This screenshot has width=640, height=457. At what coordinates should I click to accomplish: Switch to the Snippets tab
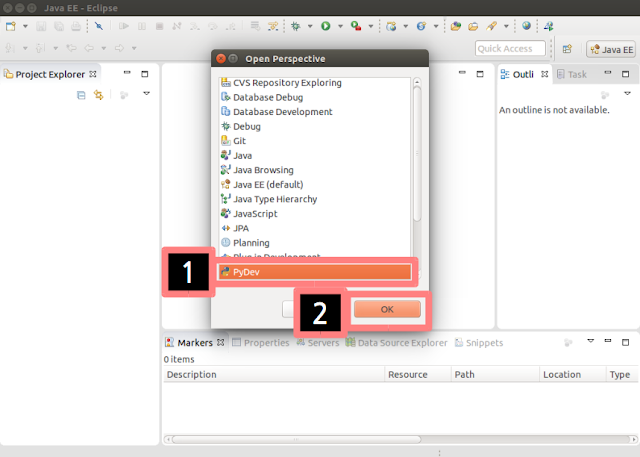click(479, 343)
